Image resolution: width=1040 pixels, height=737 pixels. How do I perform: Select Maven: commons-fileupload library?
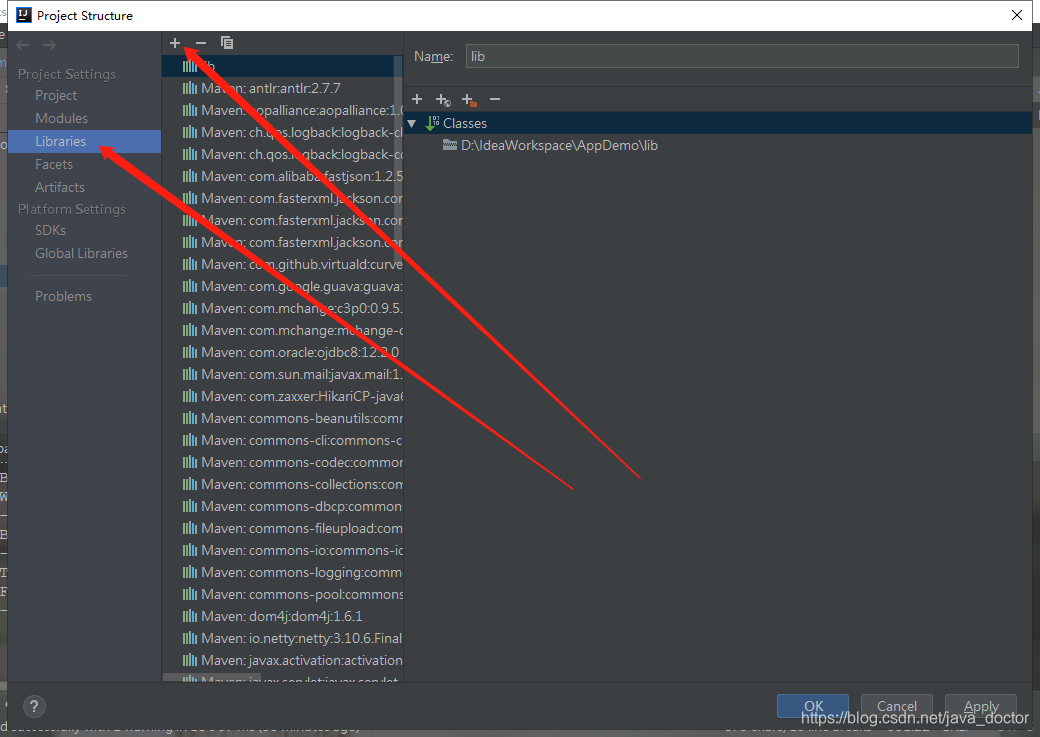283,528
